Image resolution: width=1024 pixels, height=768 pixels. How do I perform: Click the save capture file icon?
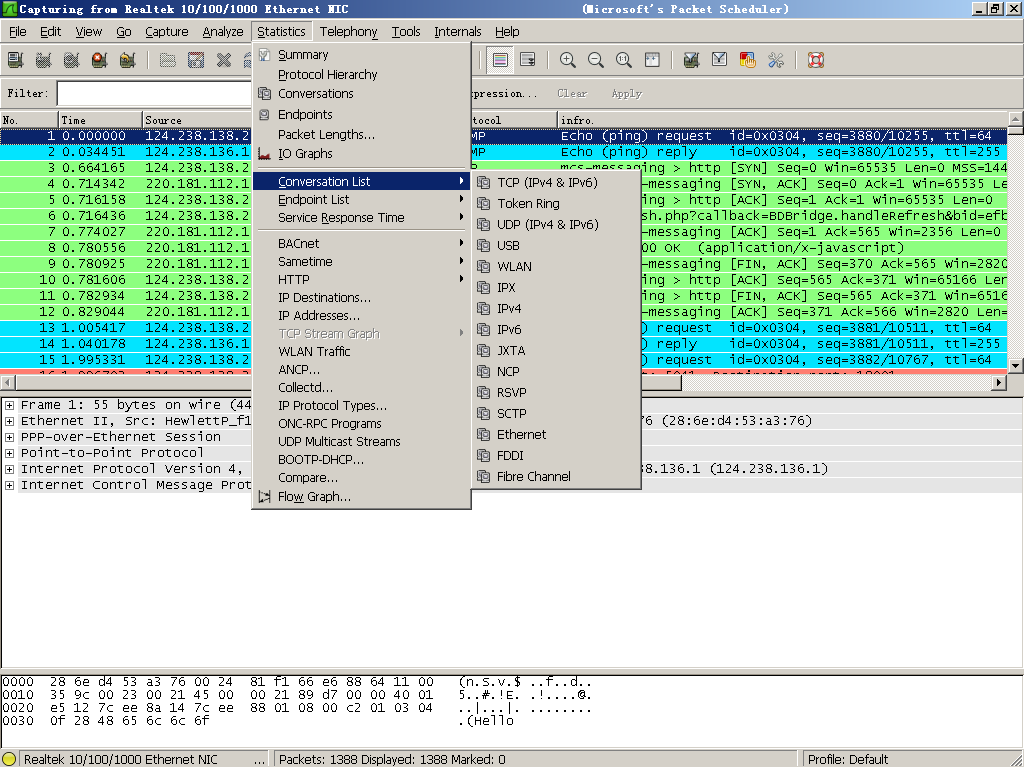click(196, 60)
